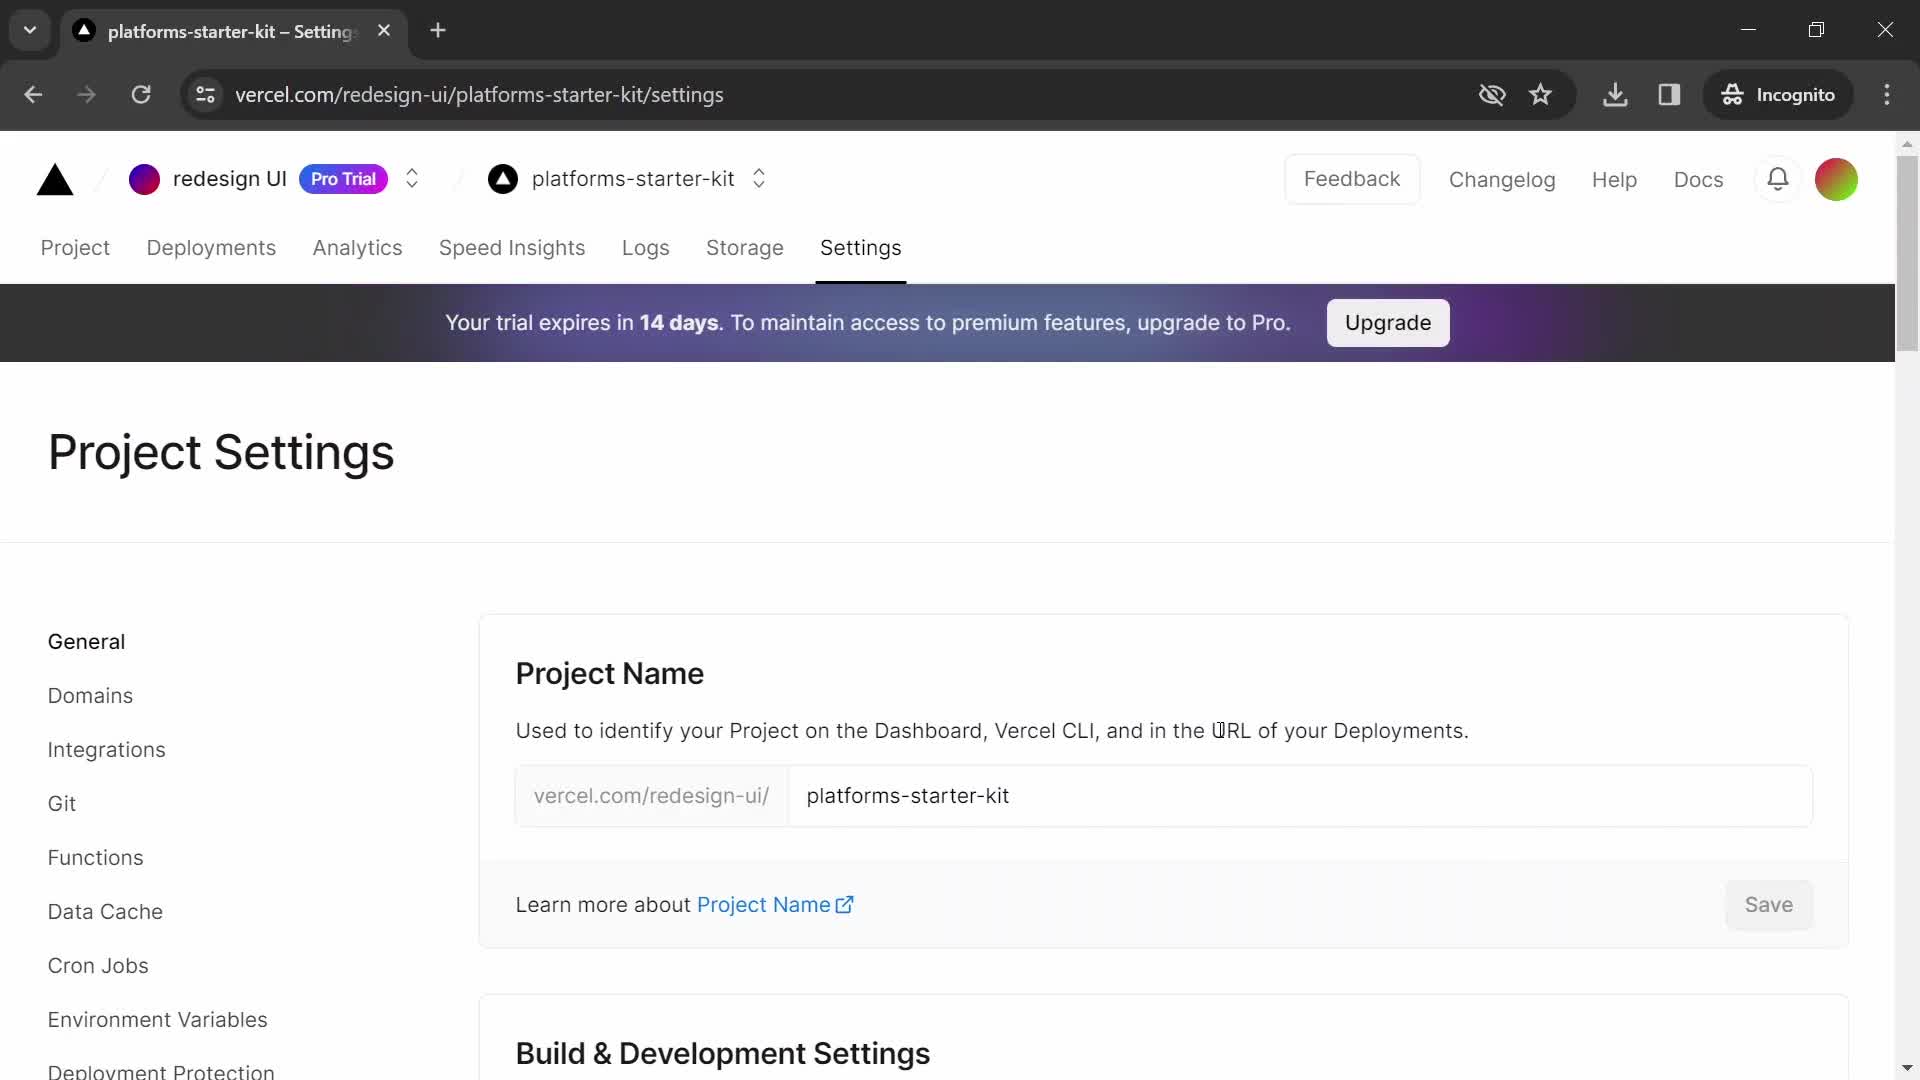
Task: Switch to the Analytics tab
Action: point(357,248)
